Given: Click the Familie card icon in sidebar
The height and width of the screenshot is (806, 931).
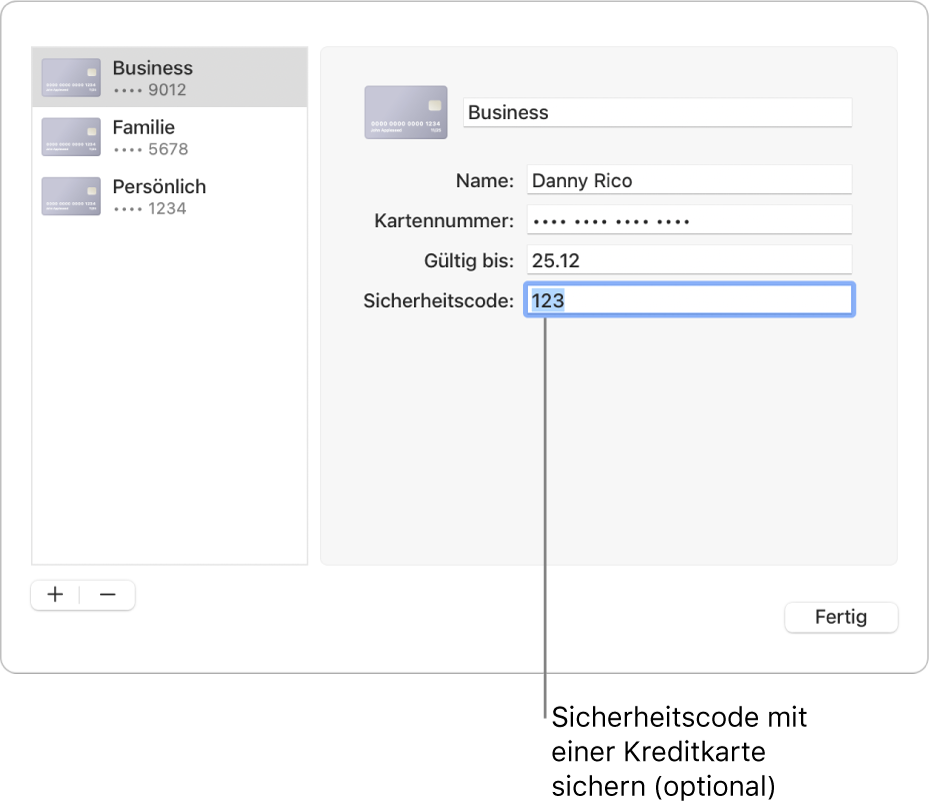Looking at the screenshot, I should [x=71, y=137].
